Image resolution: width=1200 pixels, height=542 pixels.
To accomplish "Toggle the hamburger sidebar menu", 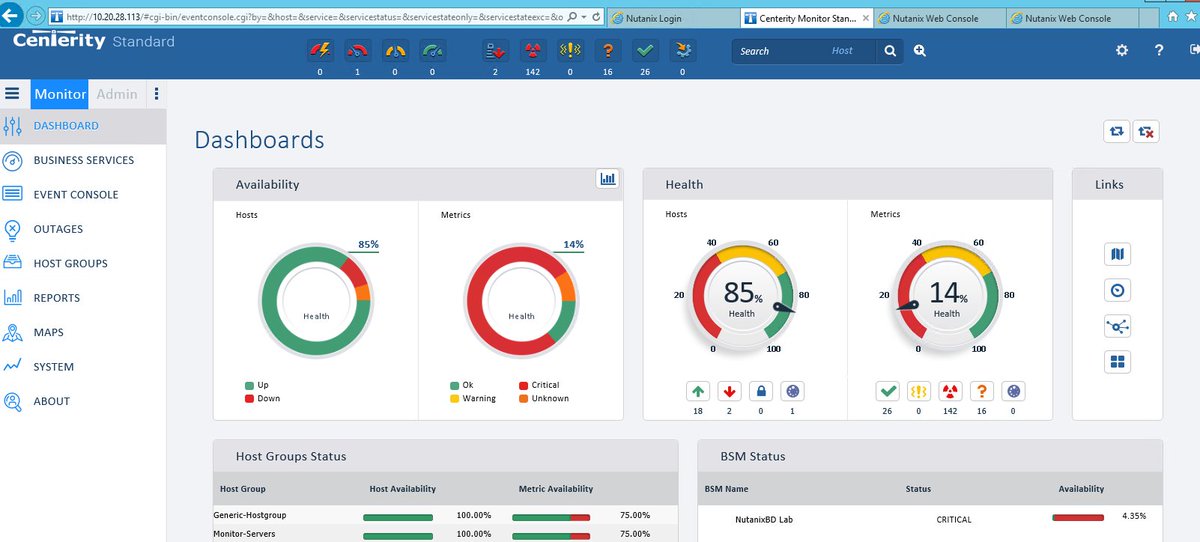I will [13, 94].
